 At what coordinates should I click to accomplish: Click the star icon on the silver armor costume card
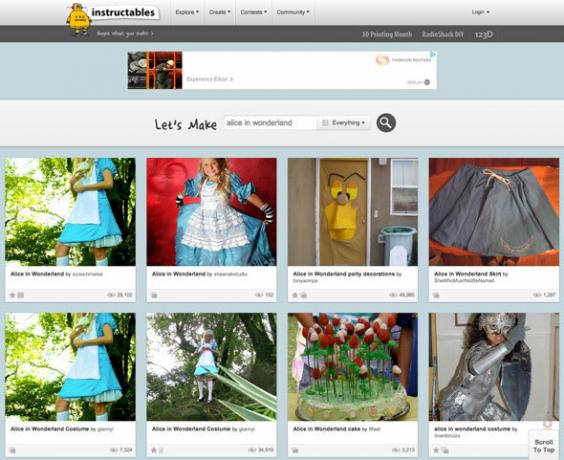[436, 450]
